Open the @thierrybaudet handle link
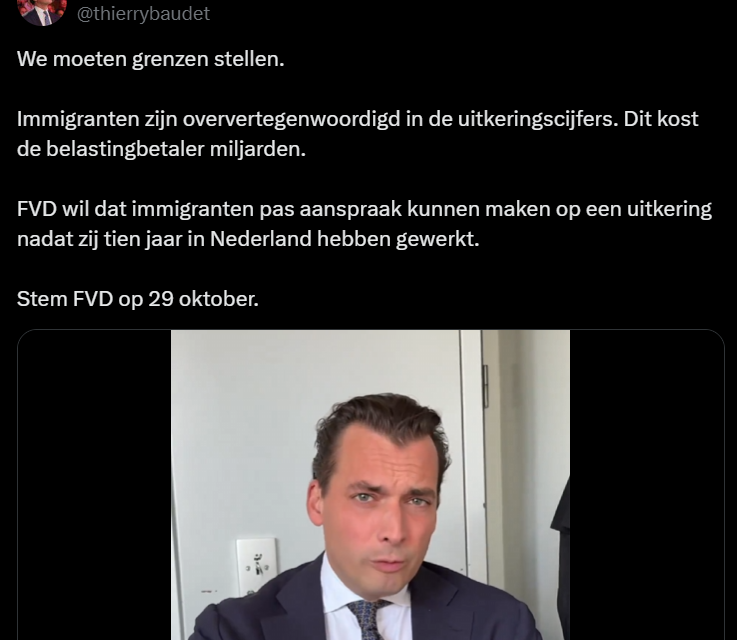Image resolution: width=737 pixels, height=640 pixels. coord(143,14)
